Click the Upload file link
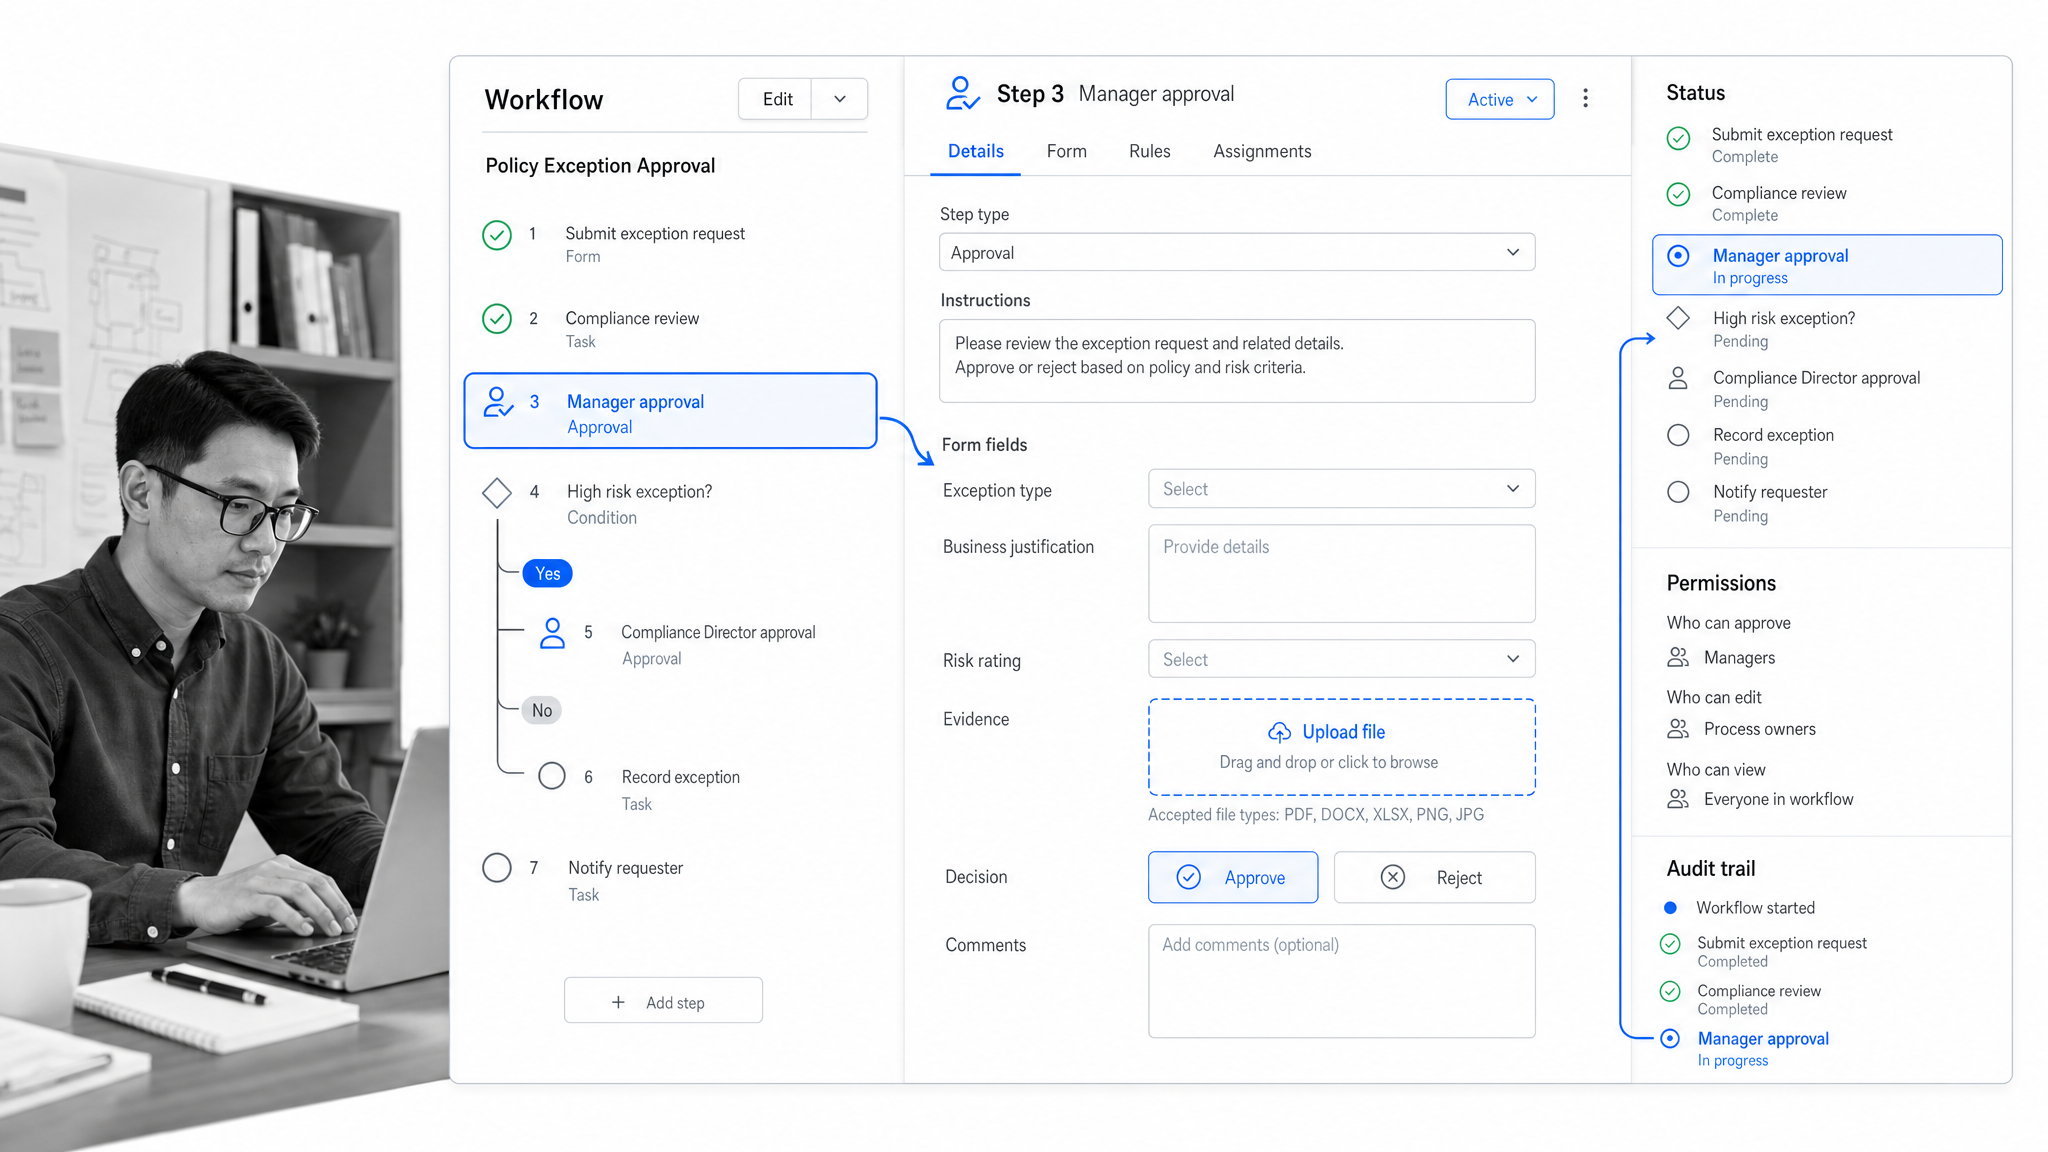 coord(1343,732)
